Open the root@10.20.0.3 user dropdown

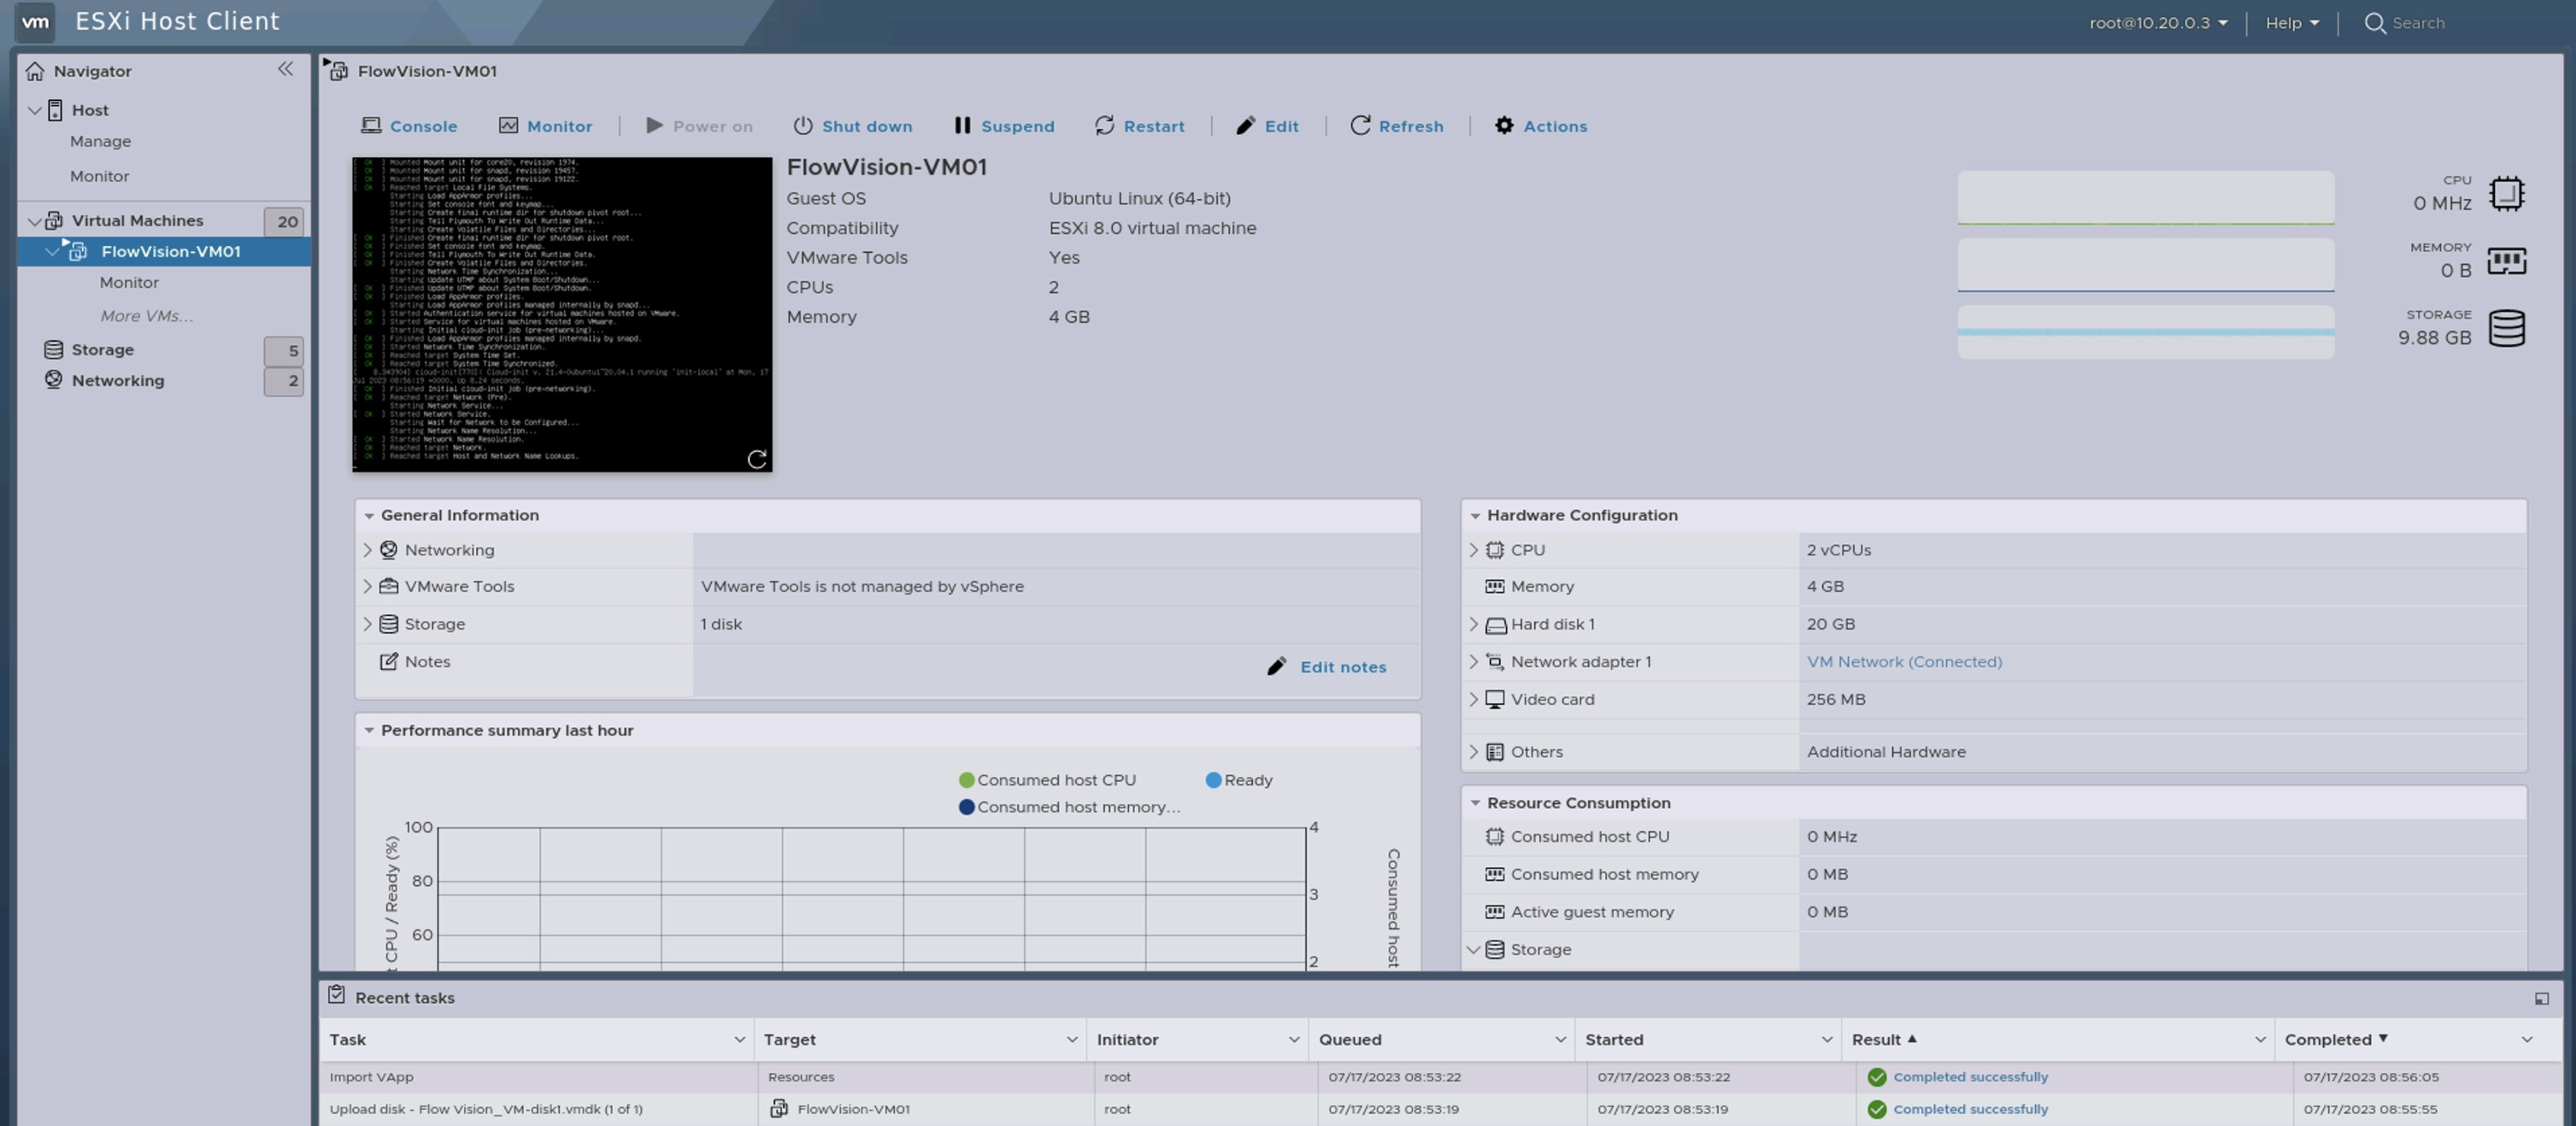click(2158, 23)
